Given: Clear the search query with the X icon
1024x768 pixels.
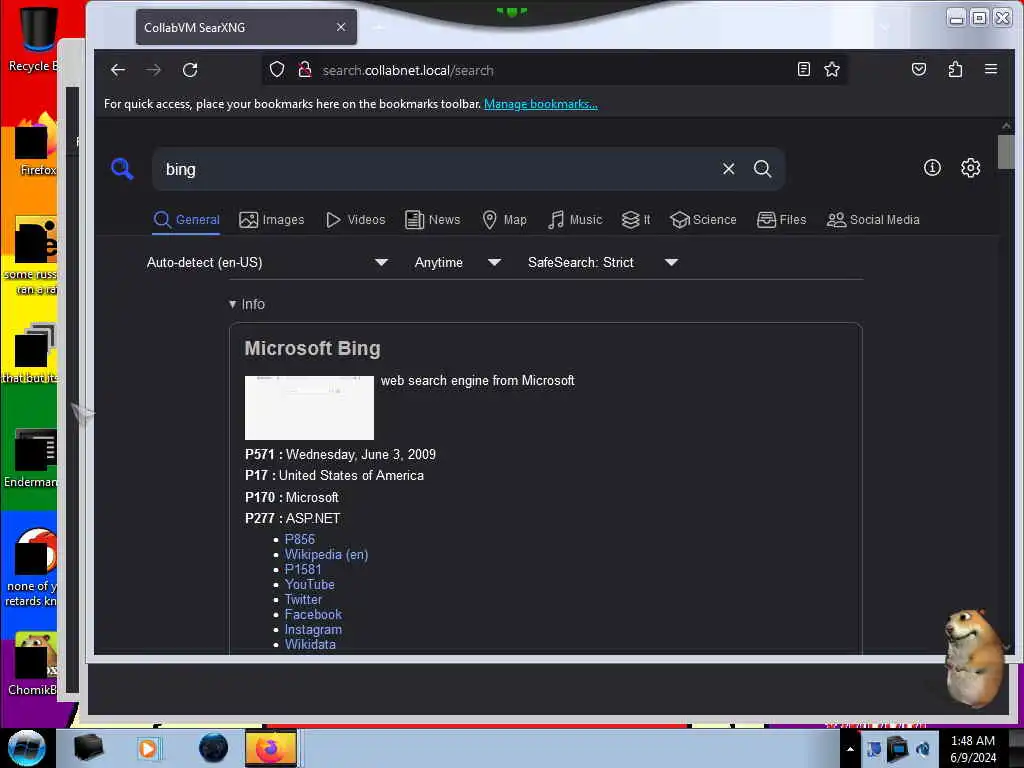Looking at the screenshot, I should [x=729, y=169].
